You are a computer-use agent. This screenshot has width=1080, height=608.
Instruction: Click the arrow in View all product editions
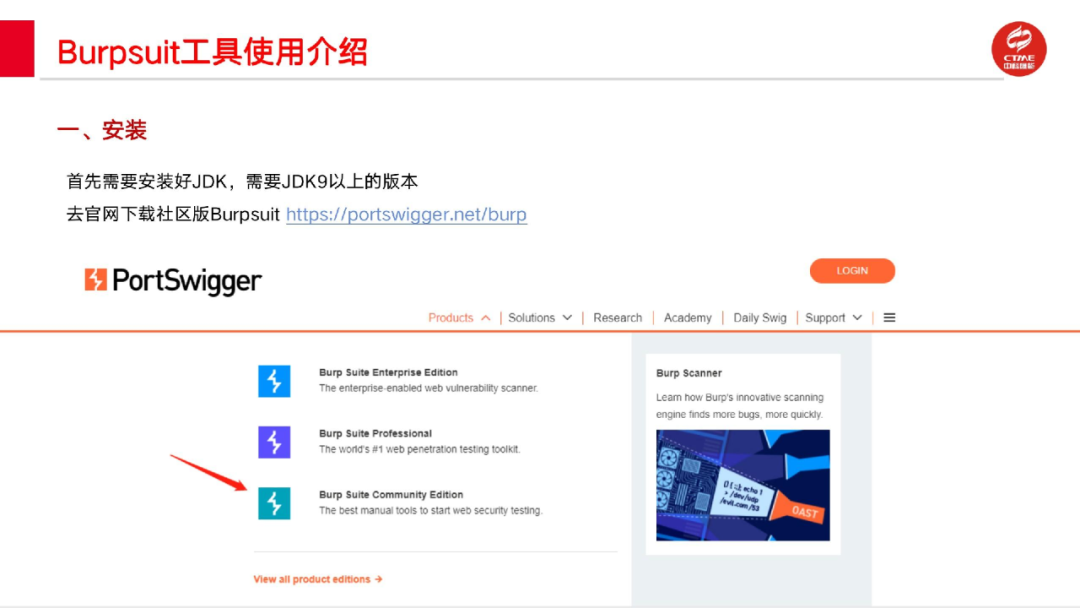click(378, 579)
